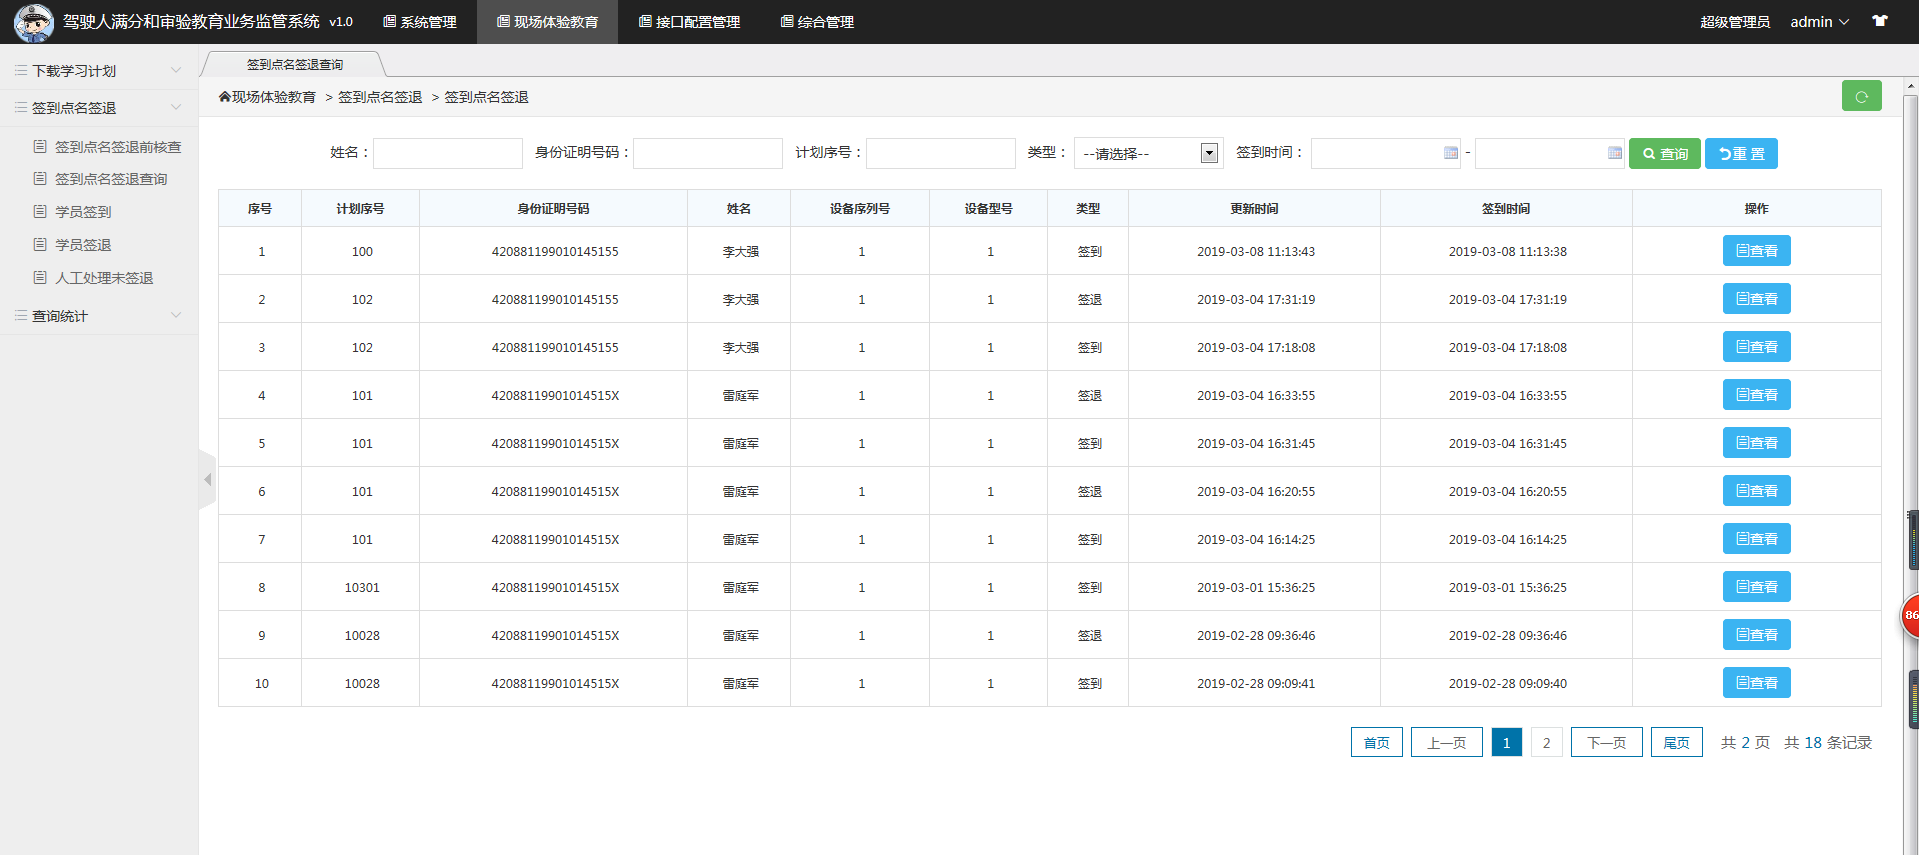Focus the 计划序号 input field
1919x855 pixels.
tap(941, 153)
